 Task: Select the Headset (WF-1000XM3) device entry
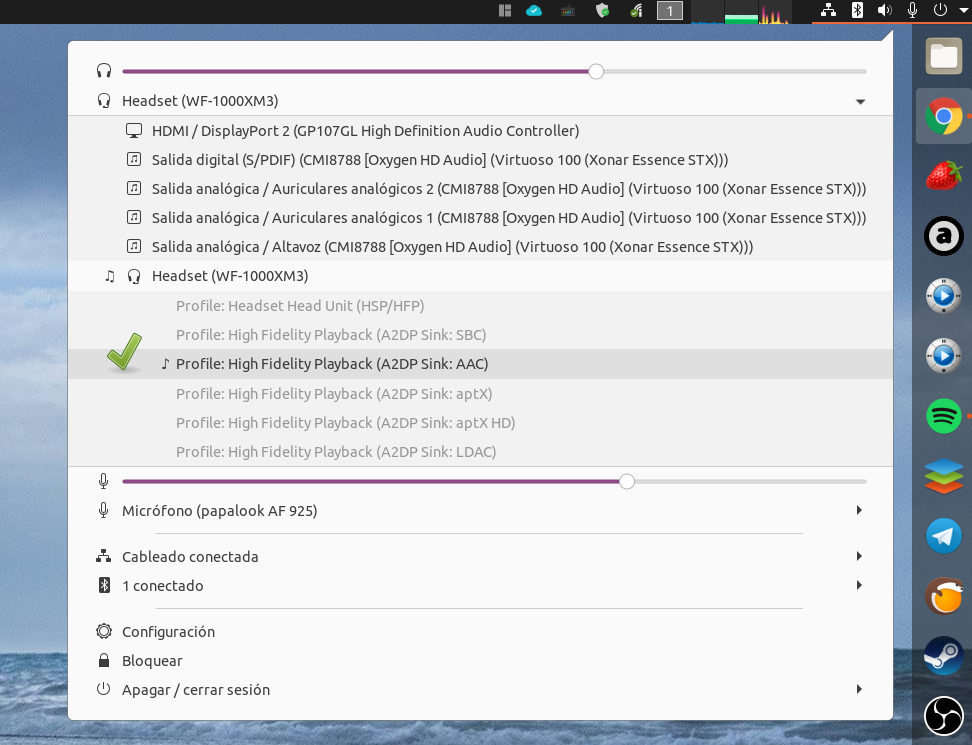point(480,276)
